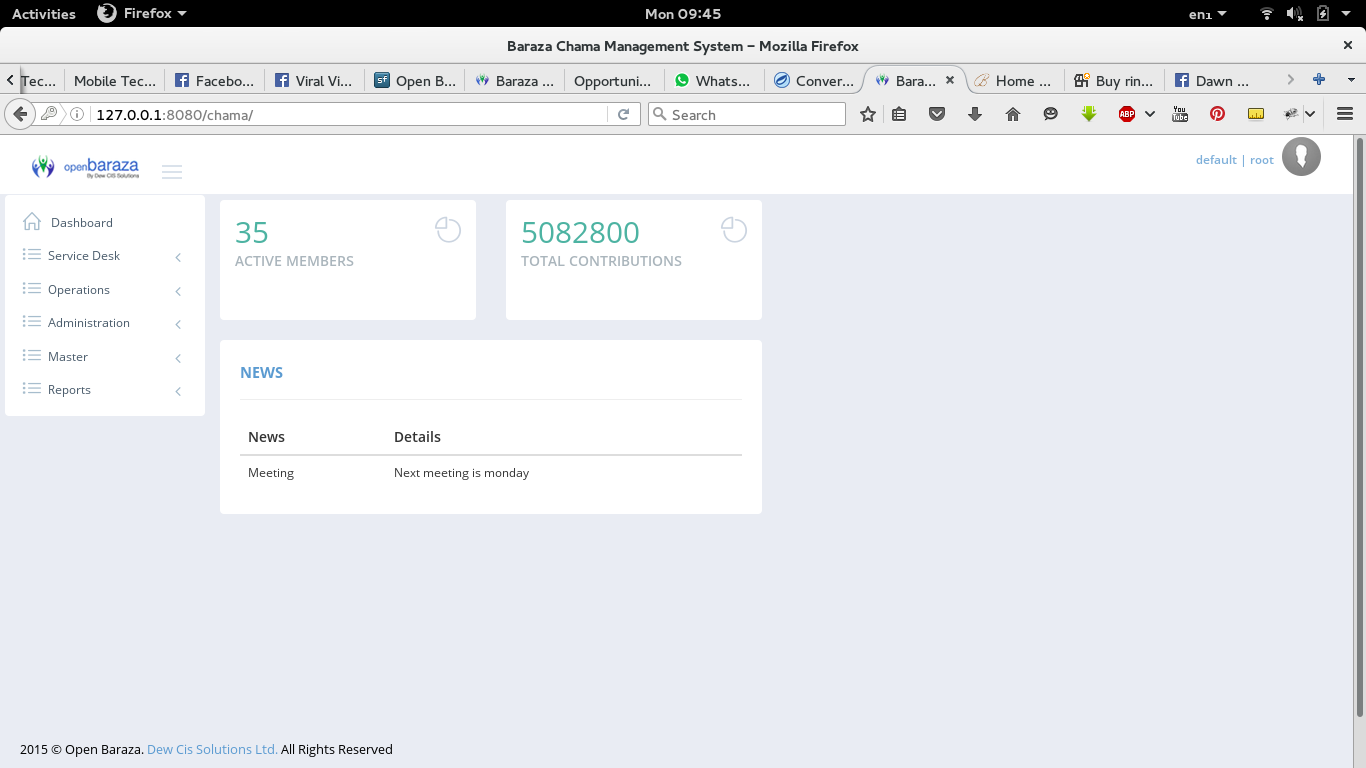Open the Activities menu
Image resolution: width=1366 pixels, height=768 pixels.
point(43,13)
